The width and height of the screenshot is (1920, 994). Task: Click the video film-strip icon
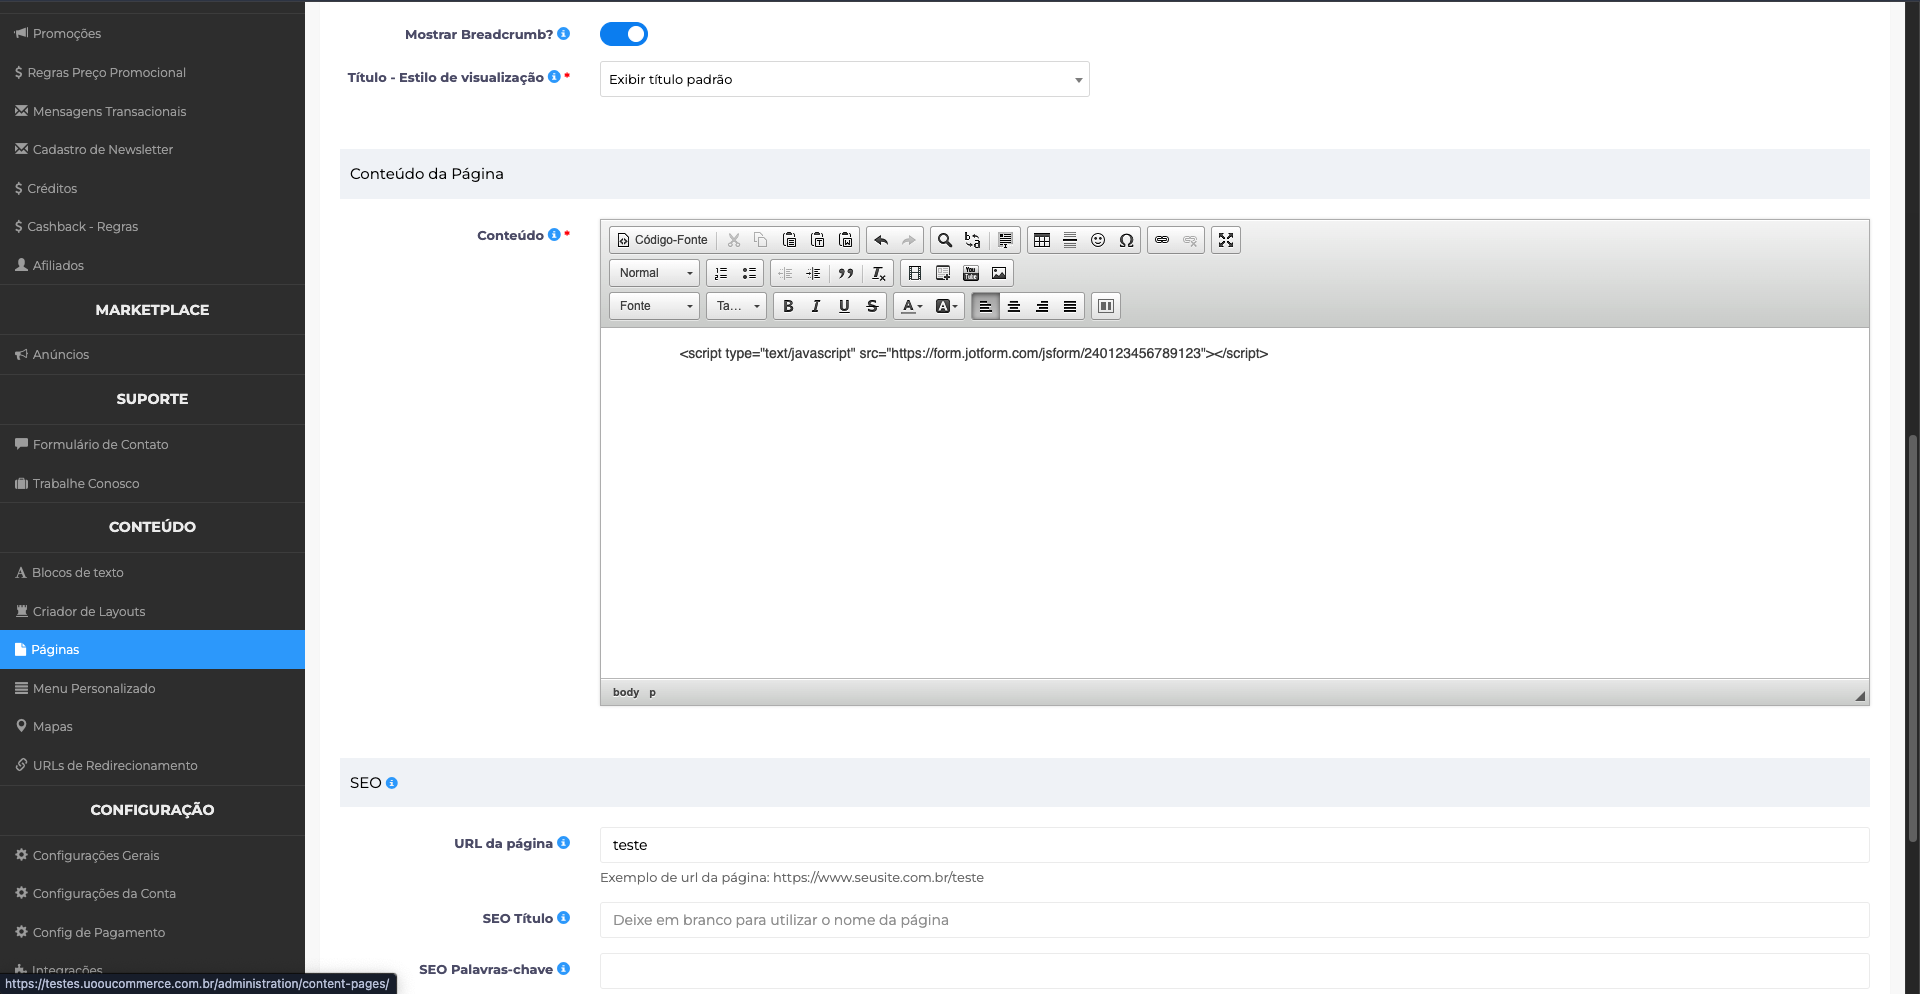915,273
